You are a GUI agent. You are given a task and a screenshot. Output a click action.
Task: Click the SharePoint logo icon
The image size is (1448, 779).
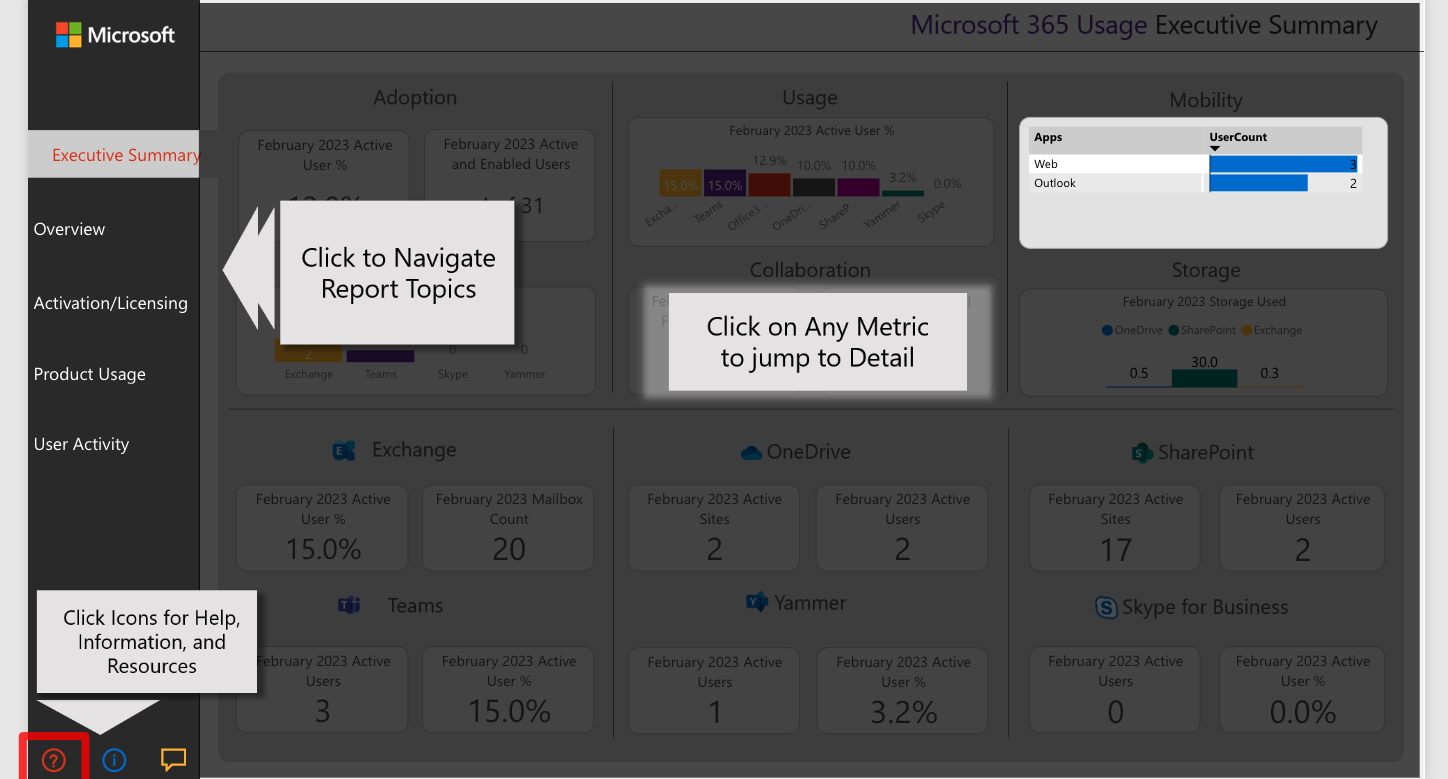[1142, 453]
